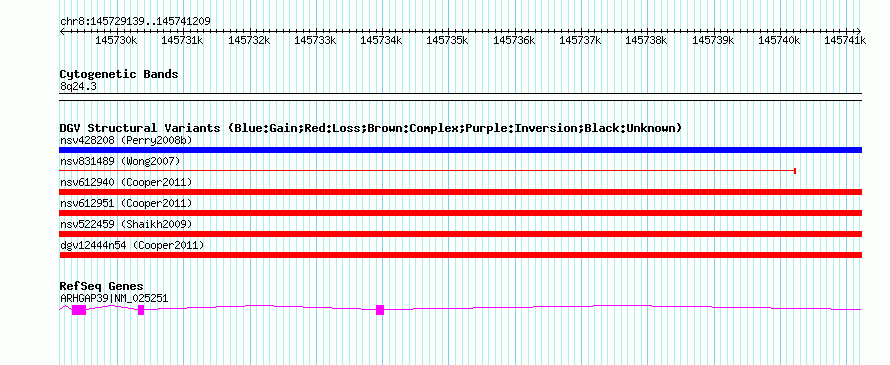Click the 145737k ruler tick label
This screenshot has width=890, height=365.
tap(580, 40)
